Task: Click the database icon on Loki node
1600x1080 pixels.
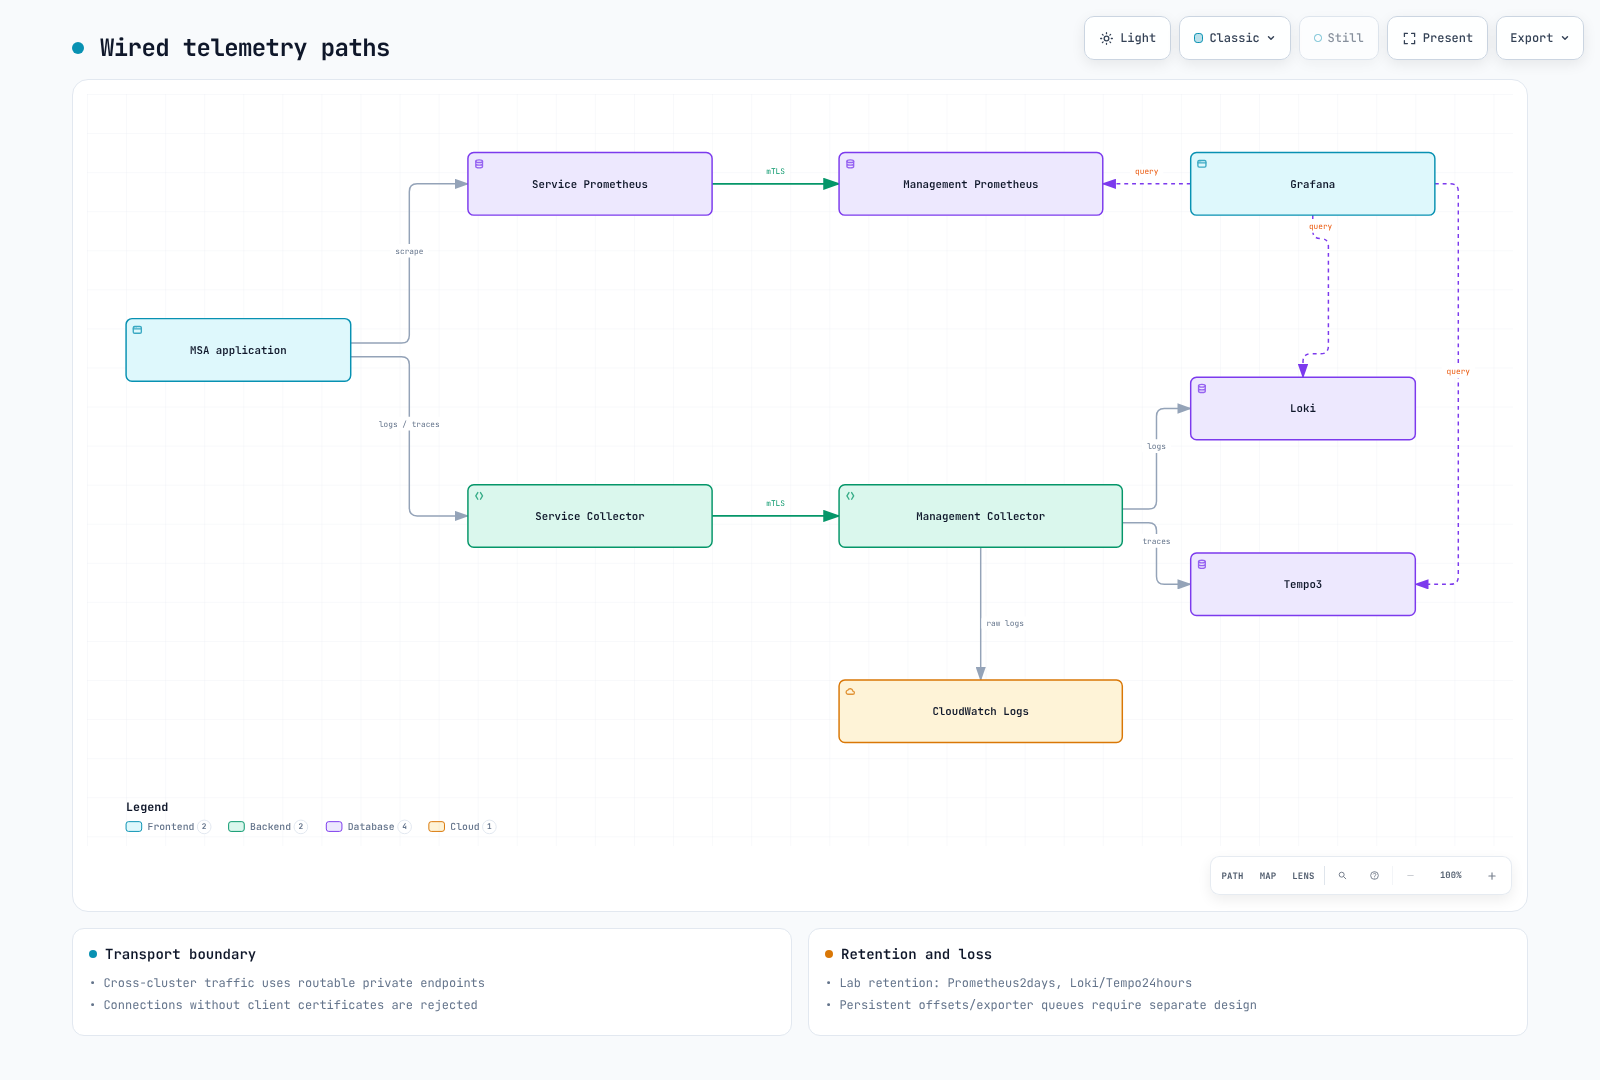Action: 1202,388
